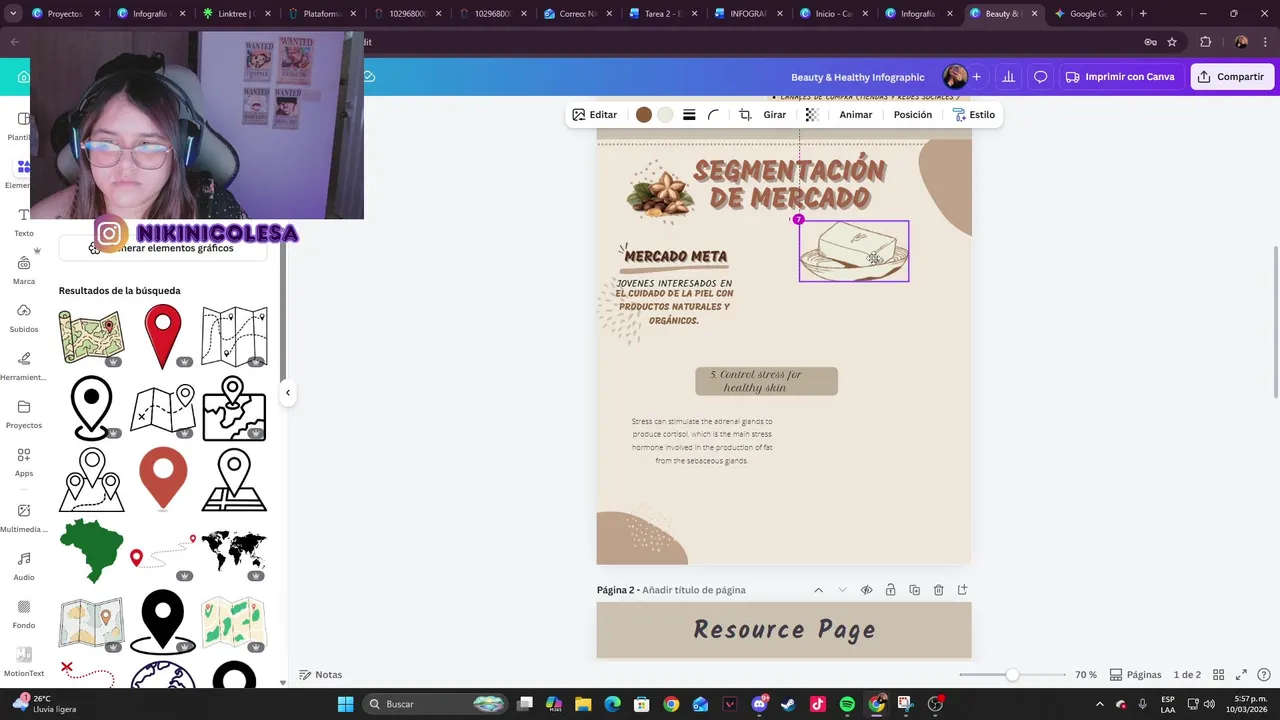Open Windows Start menu
Image resolution: width=1280 pixels, height=720 pixels.
[x=345, y=704]
